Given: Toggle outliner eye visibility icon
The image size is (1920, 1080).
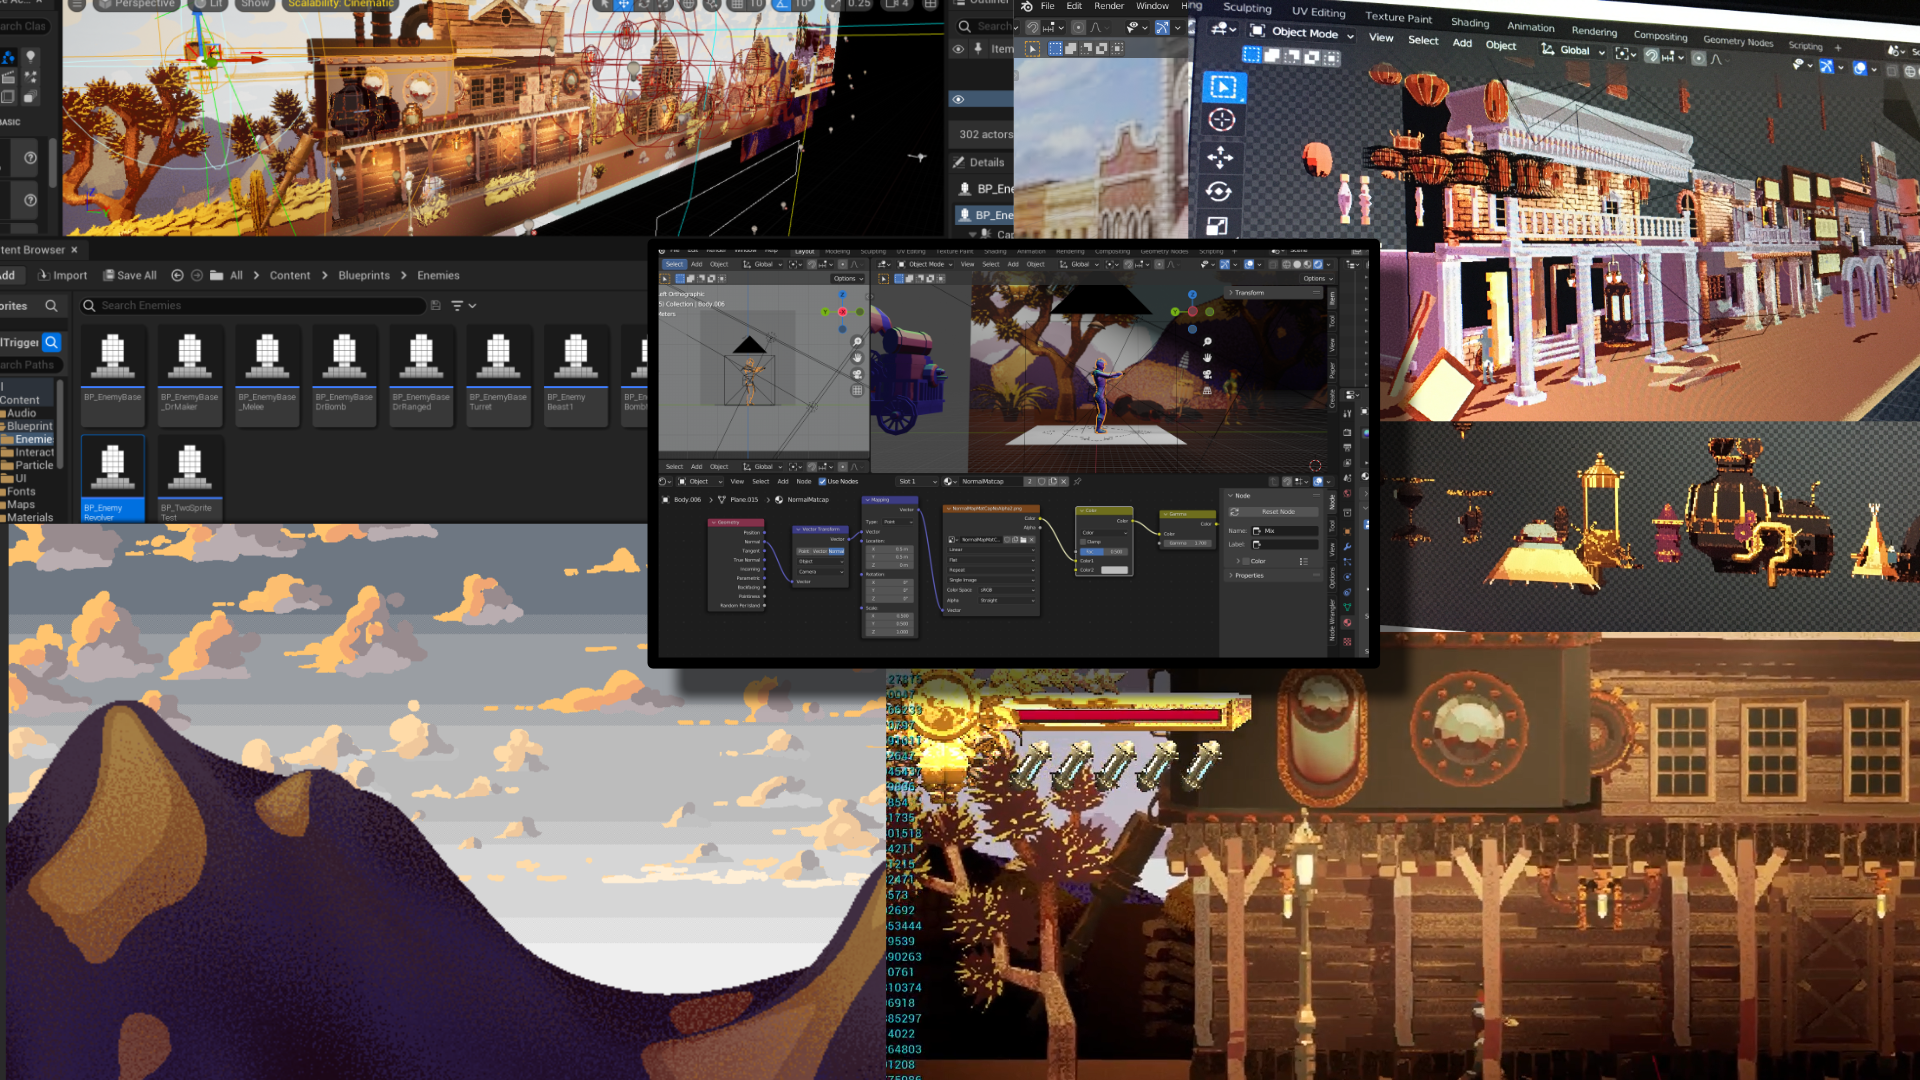Looking at the screenshot, I should pos(958,100).
